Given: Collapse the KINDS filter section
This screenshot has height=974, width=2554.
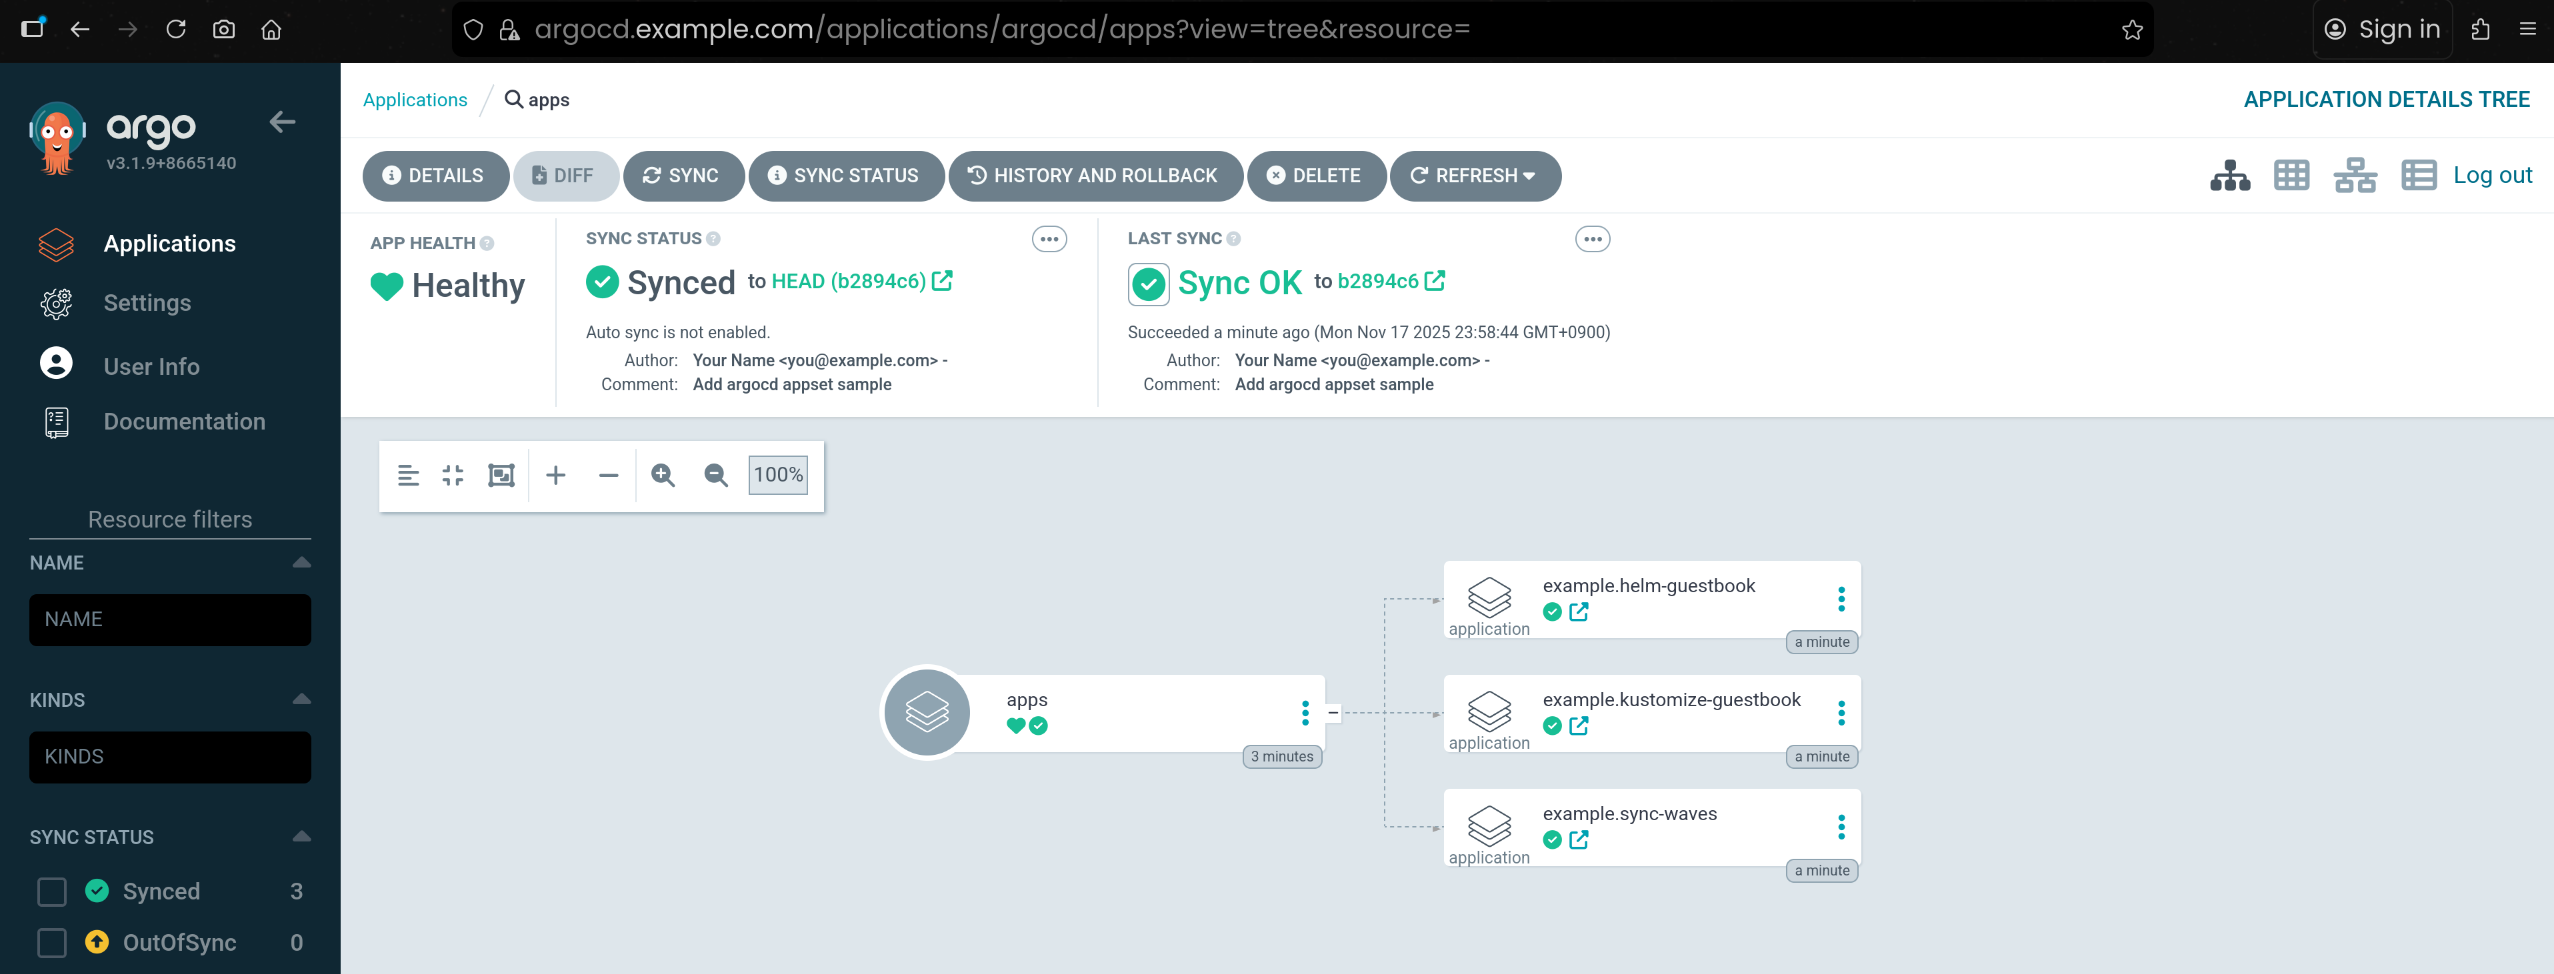Looking at the screenshot, I should tap(301, 699).
